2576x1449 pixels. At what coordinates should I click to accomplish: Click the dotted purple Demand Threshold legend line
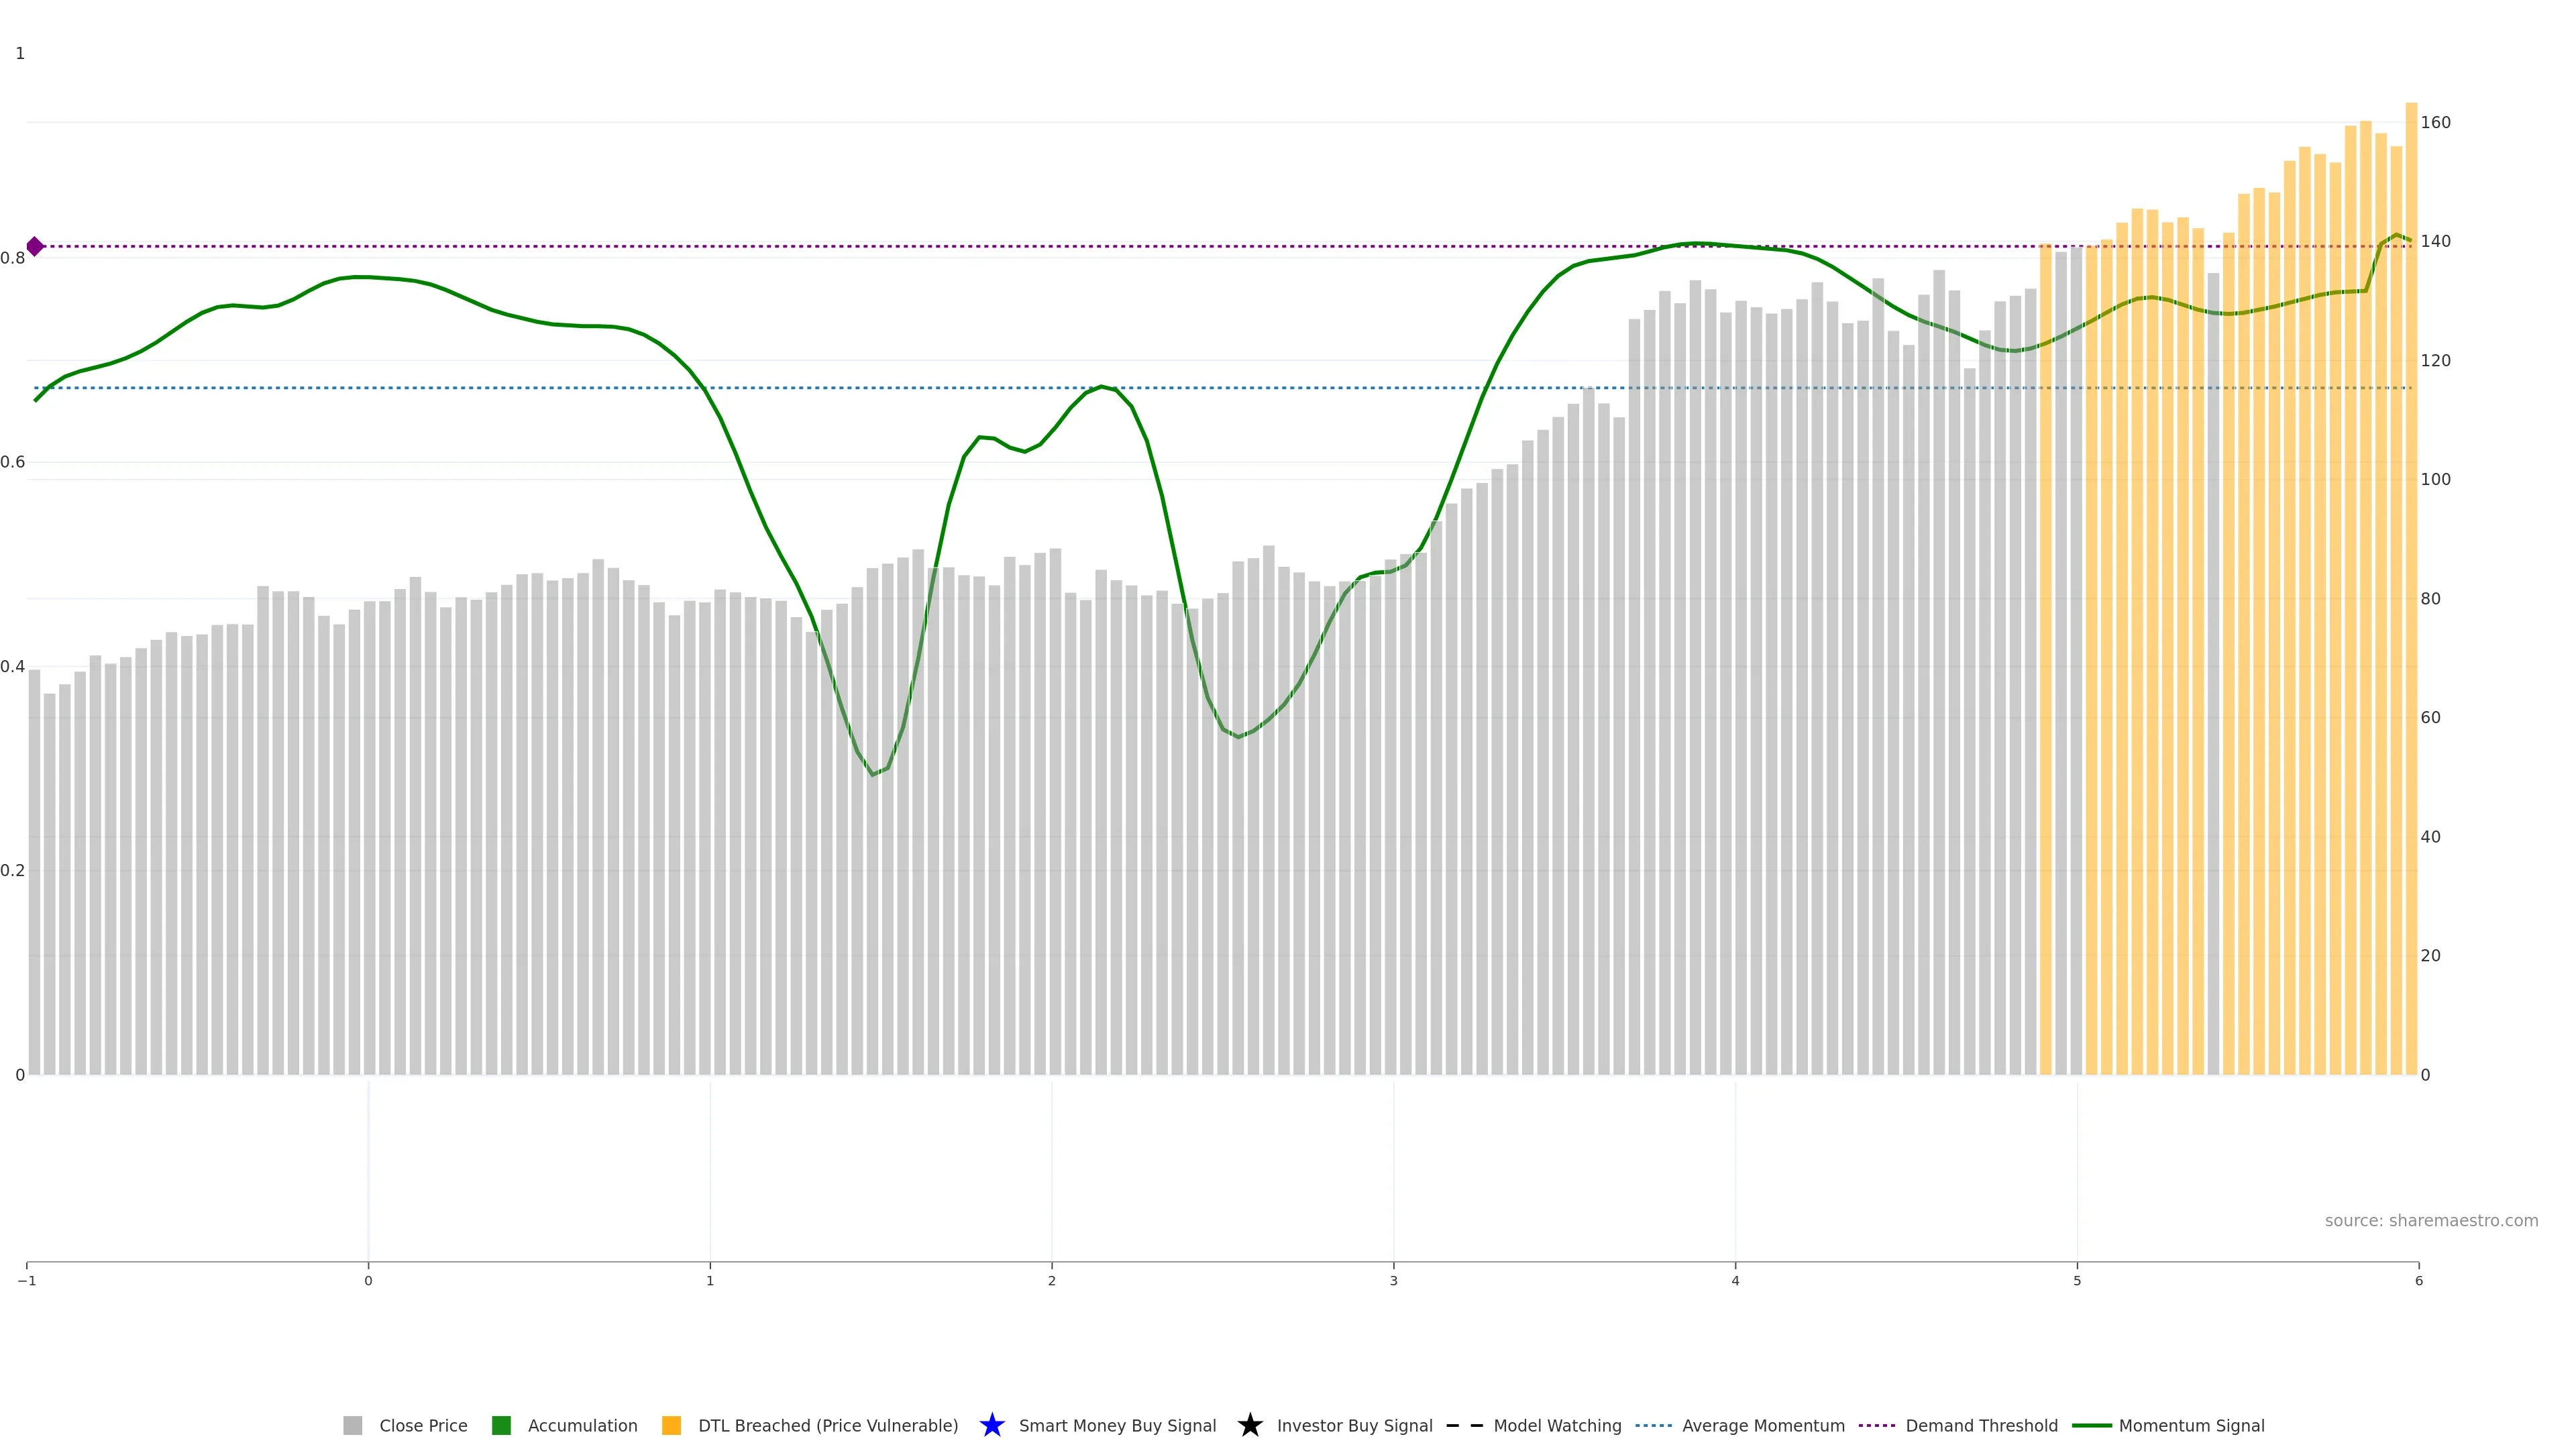(x=1877, y=1425)
